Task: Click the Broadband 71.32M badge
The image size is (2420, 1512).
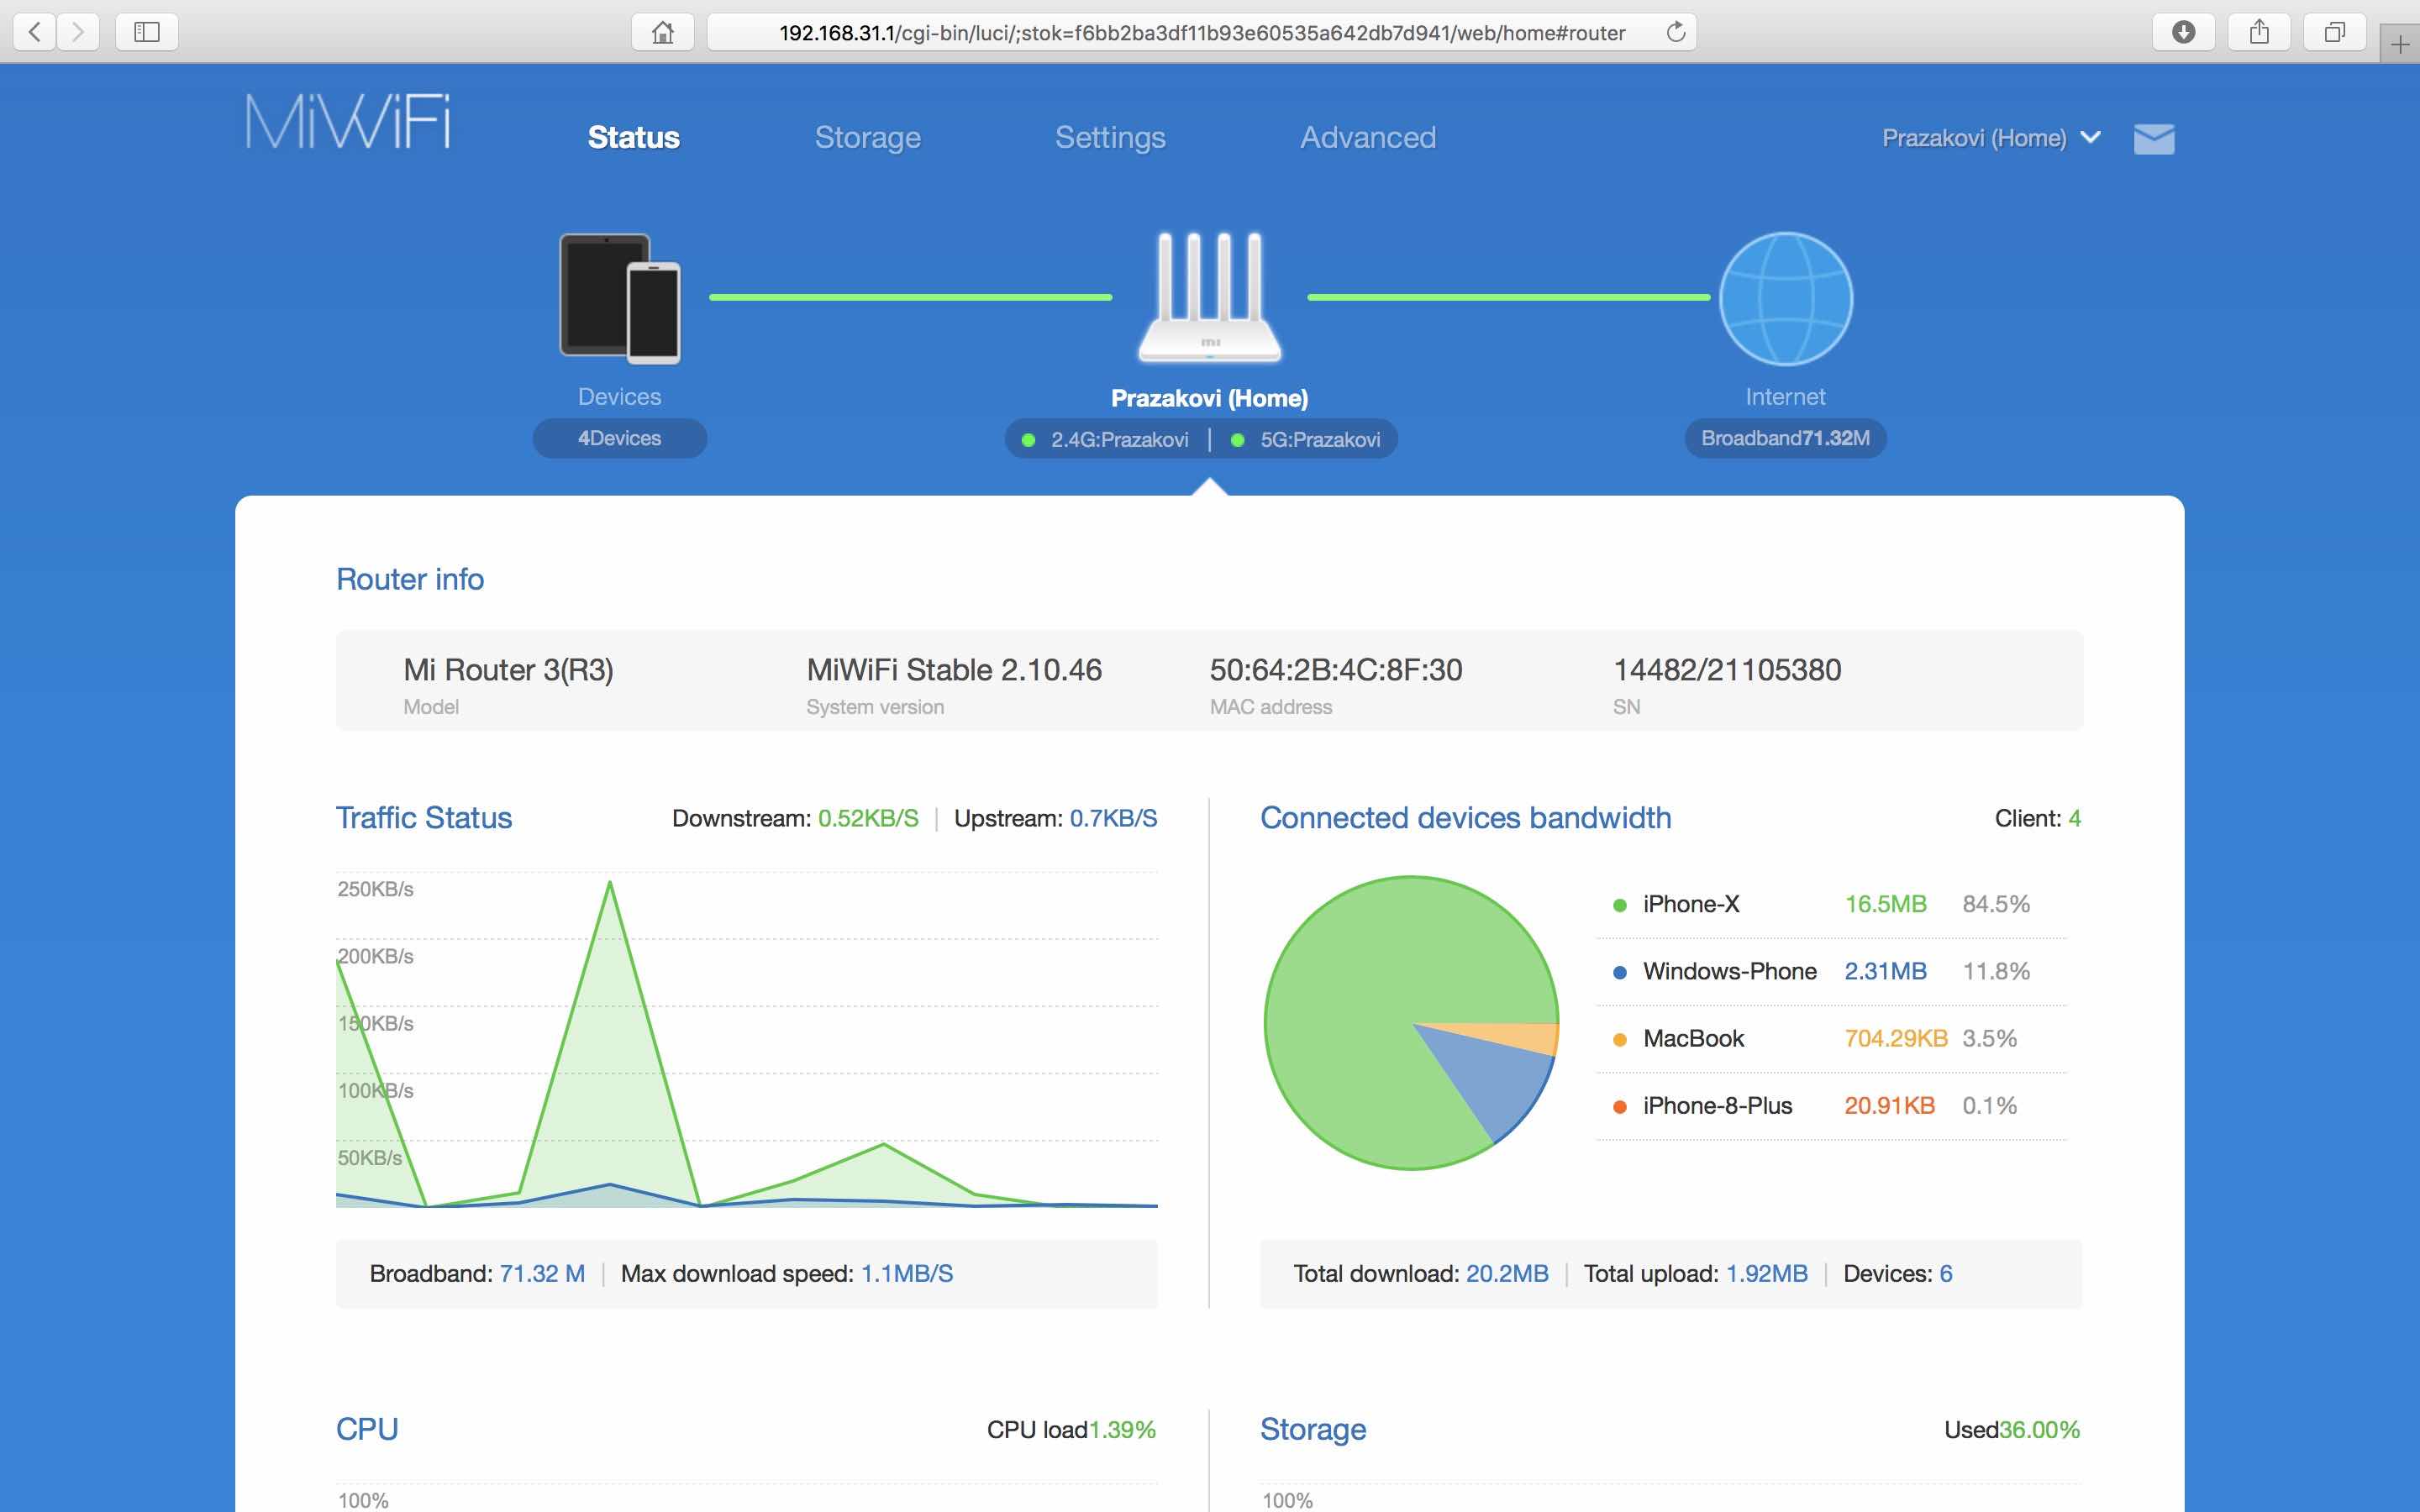Action: point(1785,438)
